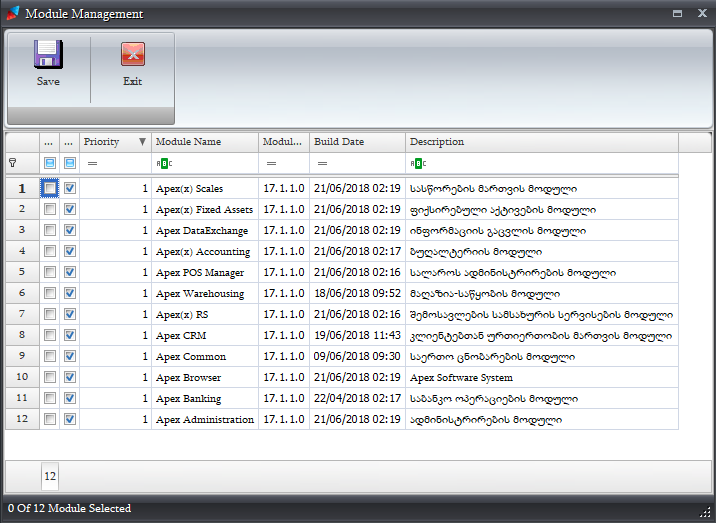Screen dimensions: 716x523
Task: Sort by the Module Name column header
Action: 205,142
